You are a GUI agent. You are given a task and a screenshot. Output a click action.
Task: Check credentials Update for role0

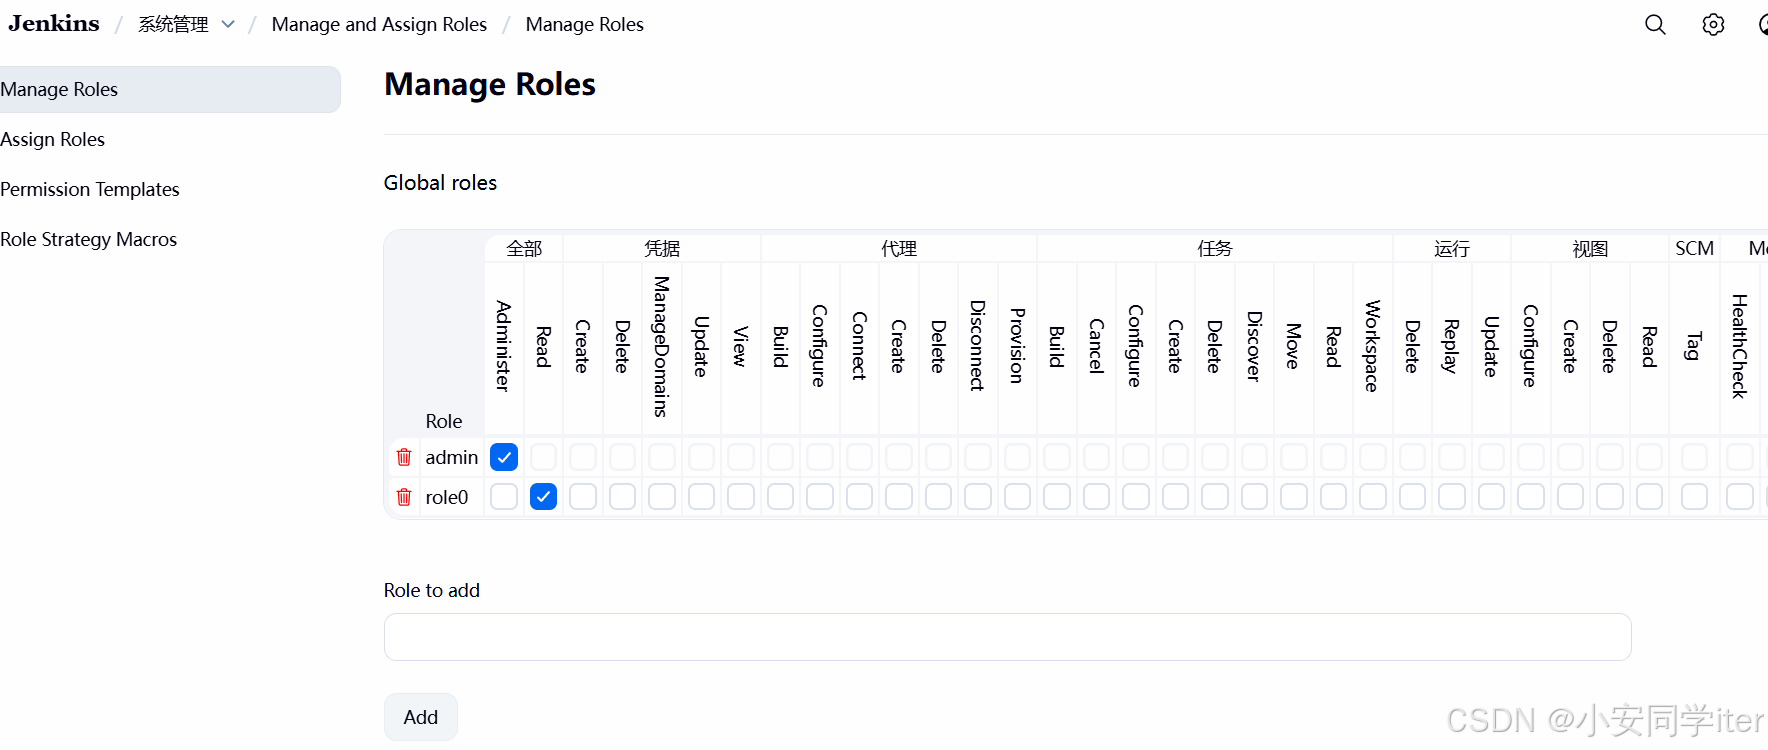tap(701, 497)
